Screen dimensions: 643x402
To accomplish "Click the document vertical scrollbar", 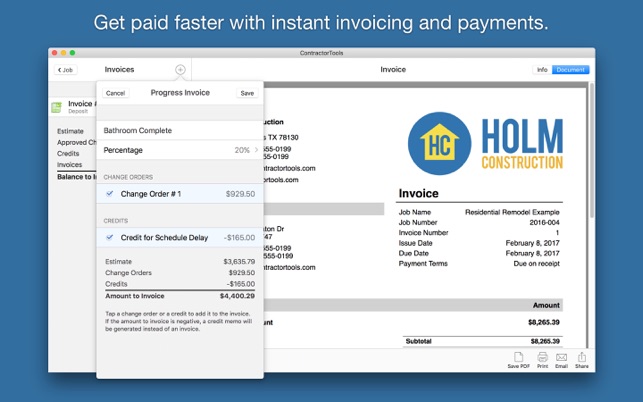I will pos(592,150).
